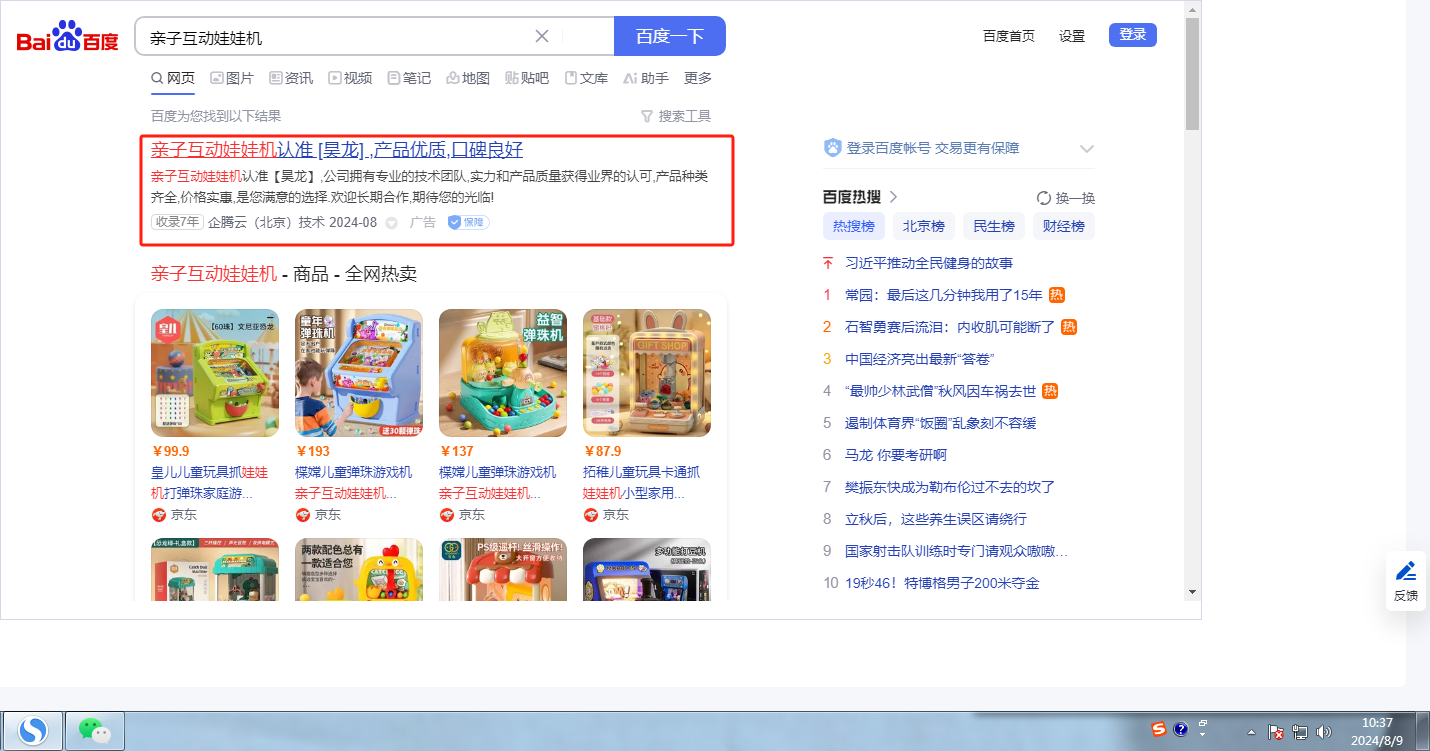The height and width of the screenshot is (751, 1430).
Task: Expand the dropdown arrow beside 2024-08
Action: coord(392,223)
